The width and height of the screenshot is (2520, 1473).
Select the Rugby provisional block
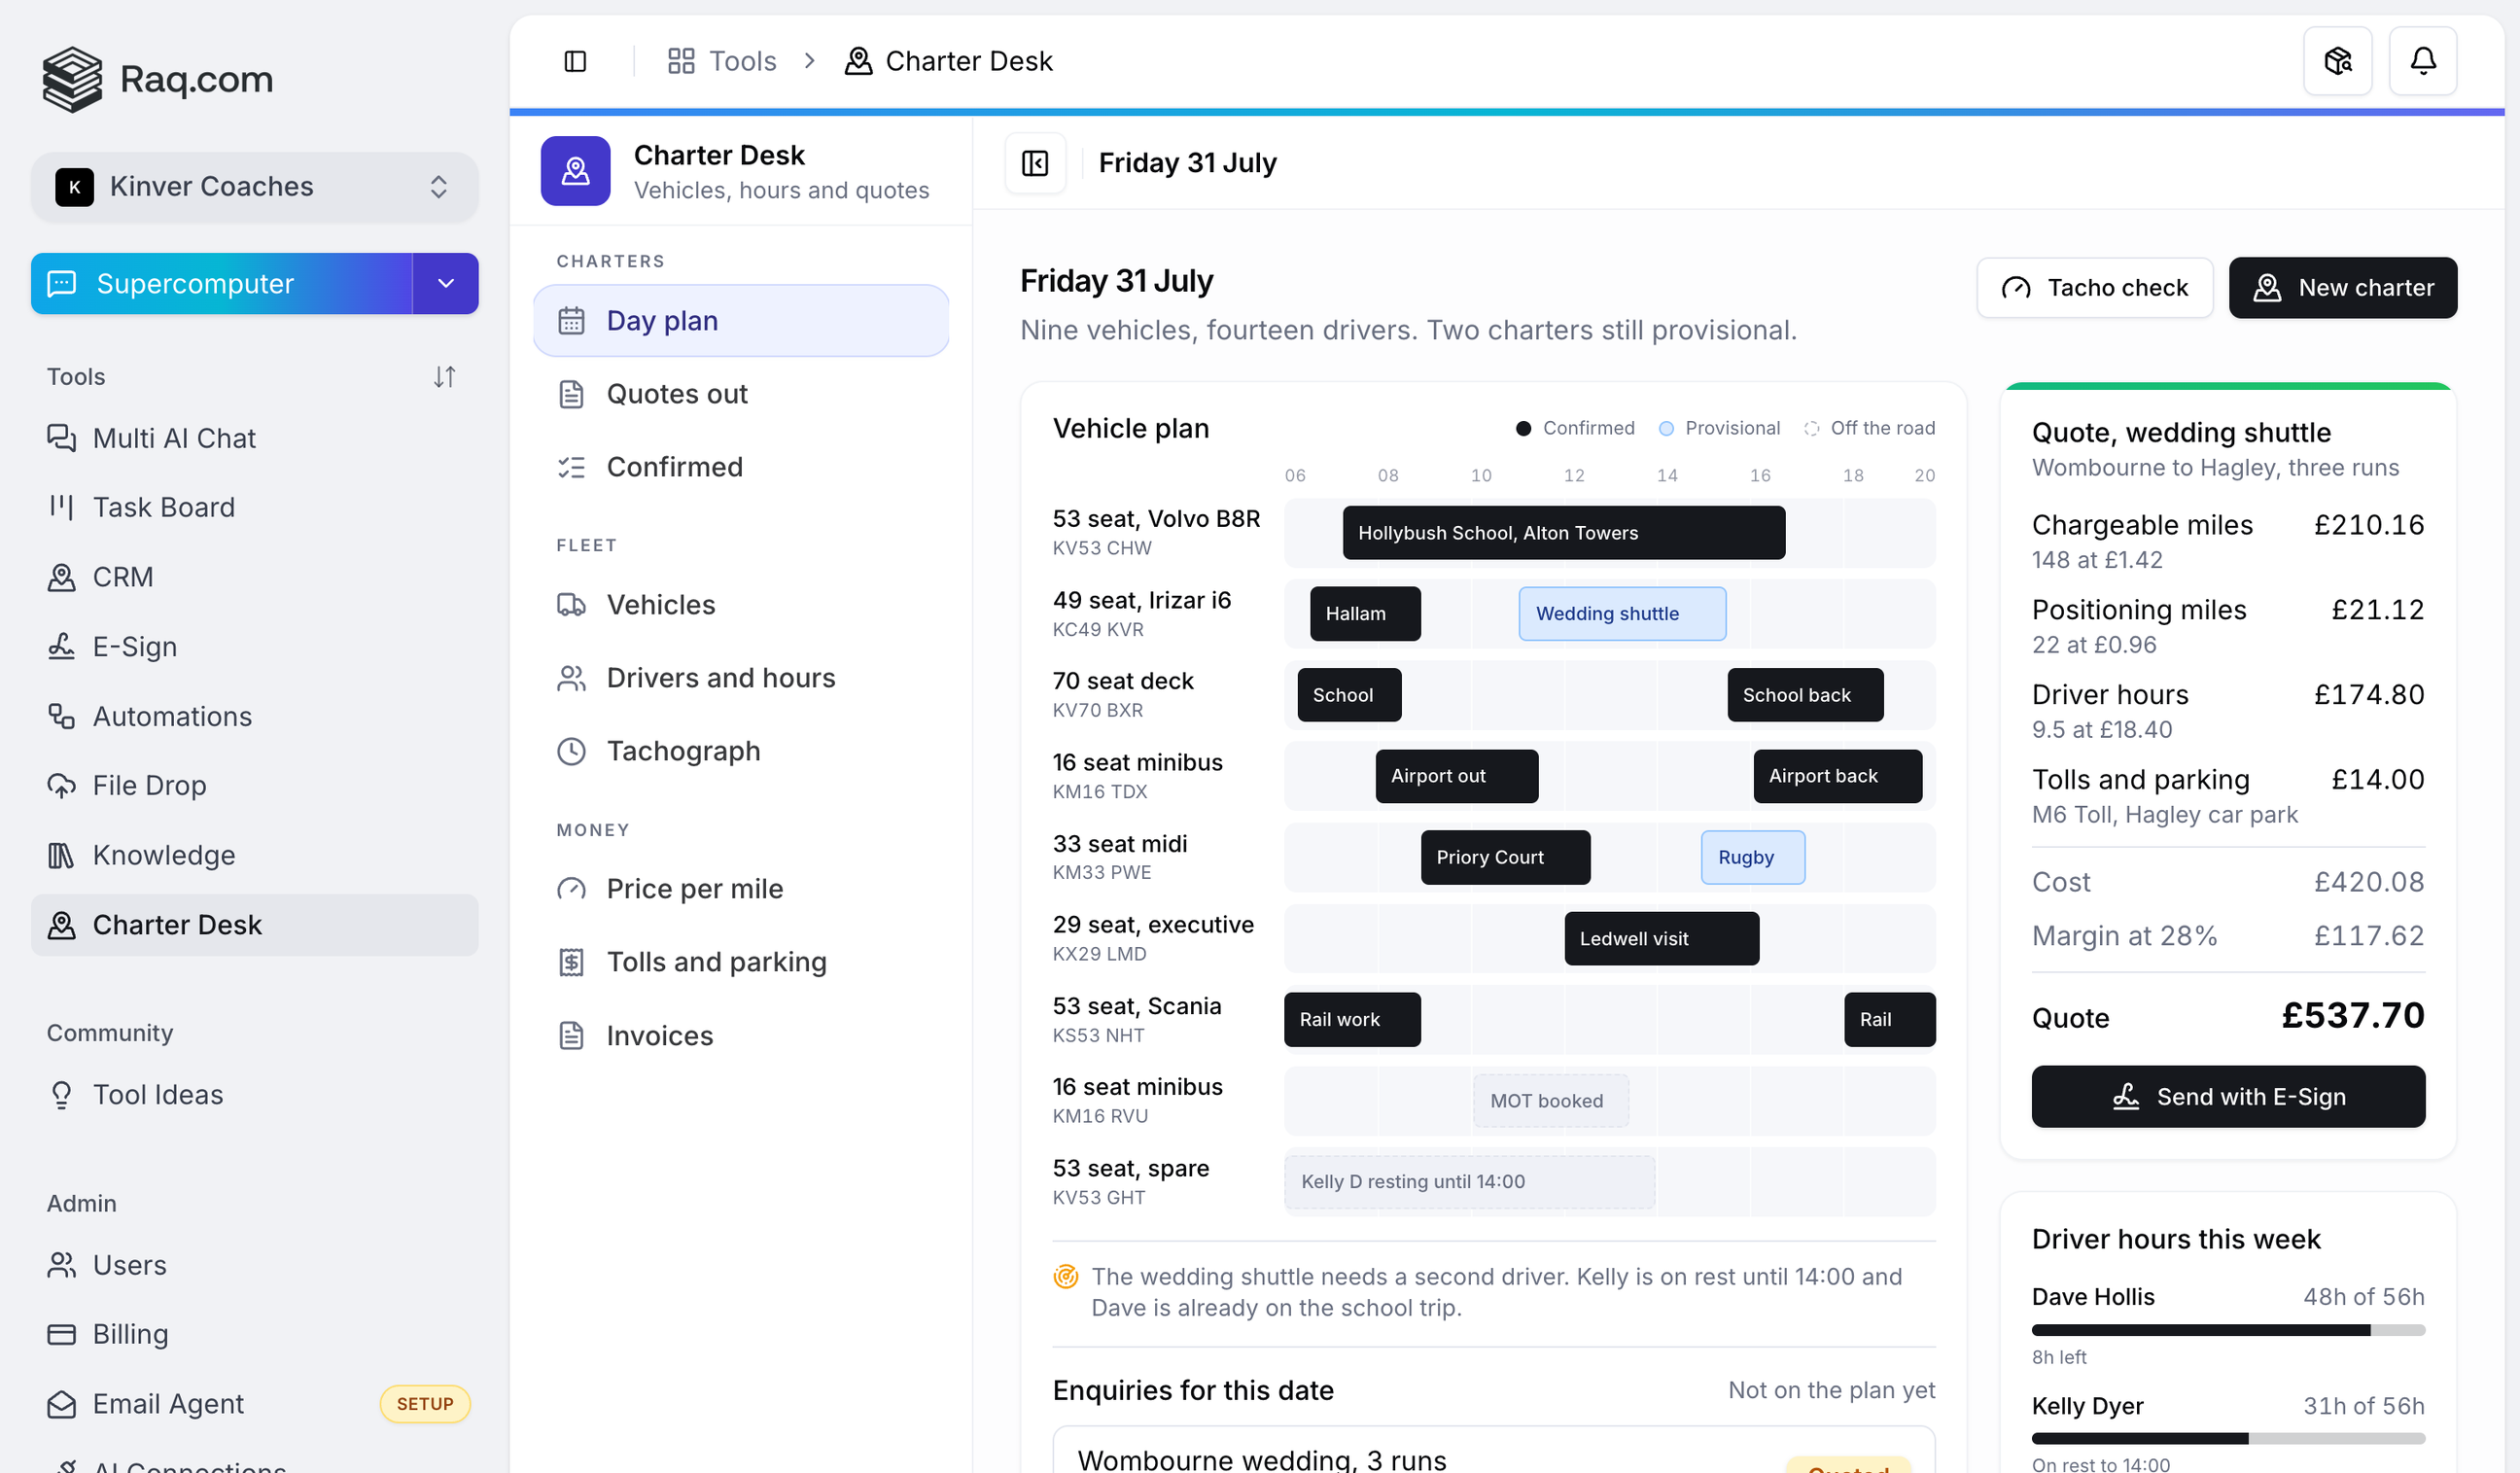(1752, 858)
